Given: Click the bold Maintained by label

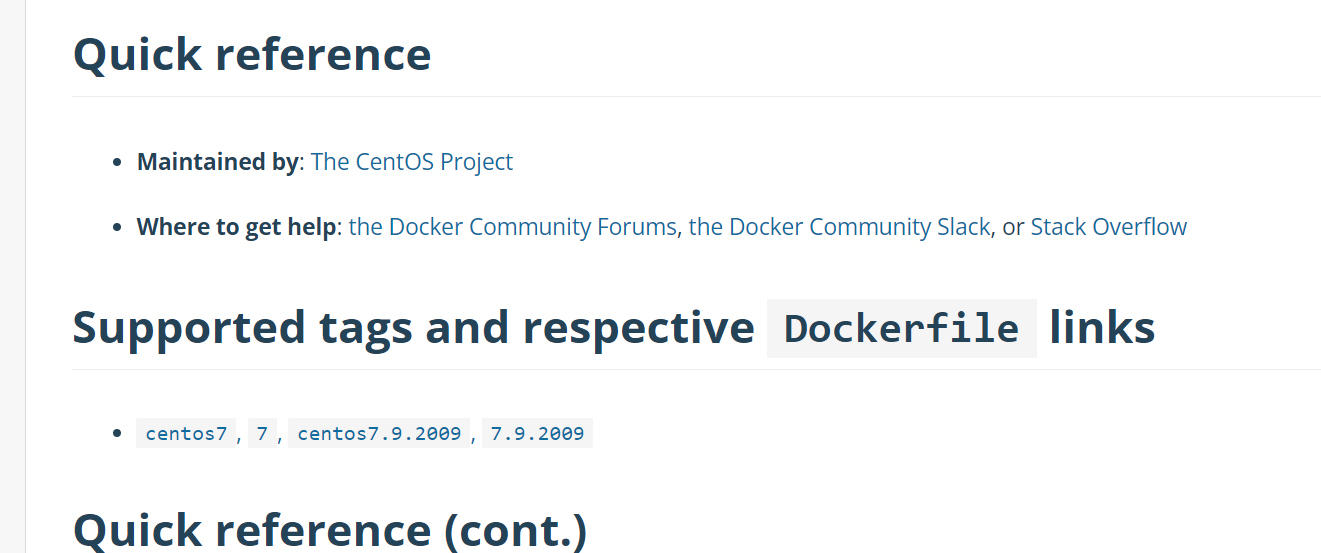Looking at the screenshot, I should pos(217,162).
